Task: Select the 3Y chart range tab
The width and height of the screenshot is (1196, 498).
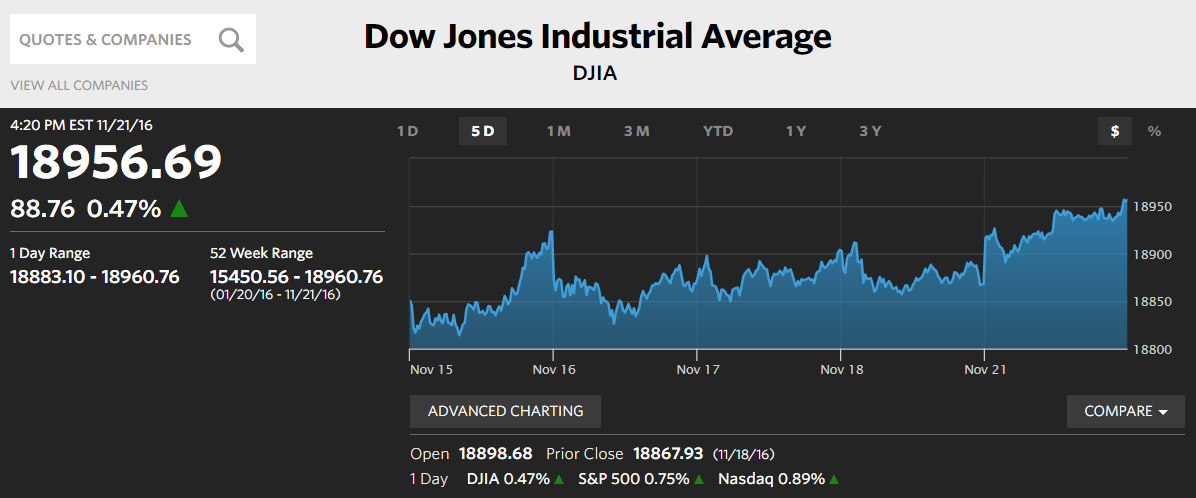Action: 870,131
